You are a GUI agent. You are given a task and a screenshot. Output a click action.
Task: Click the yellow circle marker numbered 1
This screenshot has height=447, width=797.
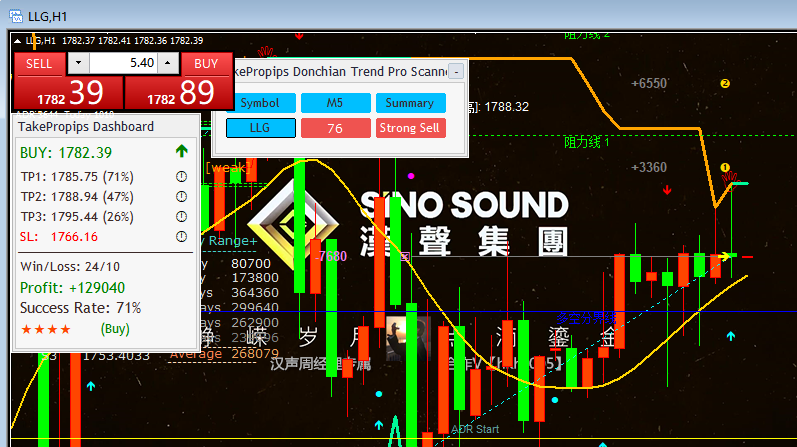725,167
